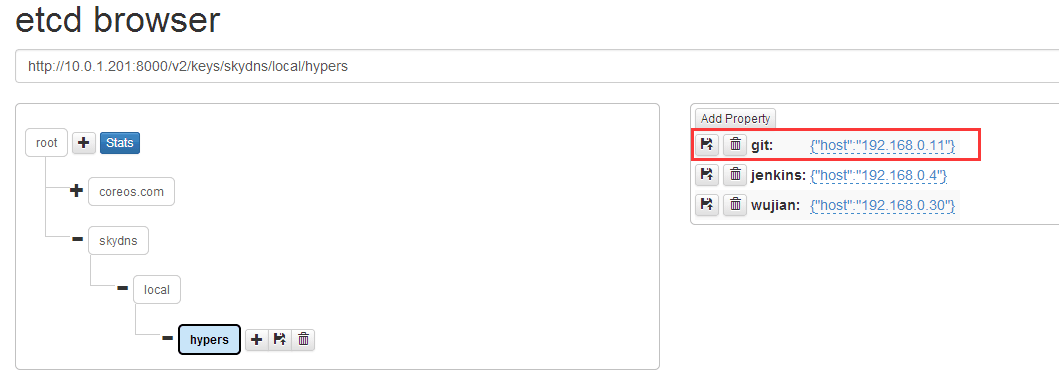1059x383 pixels.
Task: Collapse the hypers tree node
Action: [x=167, y=338]
